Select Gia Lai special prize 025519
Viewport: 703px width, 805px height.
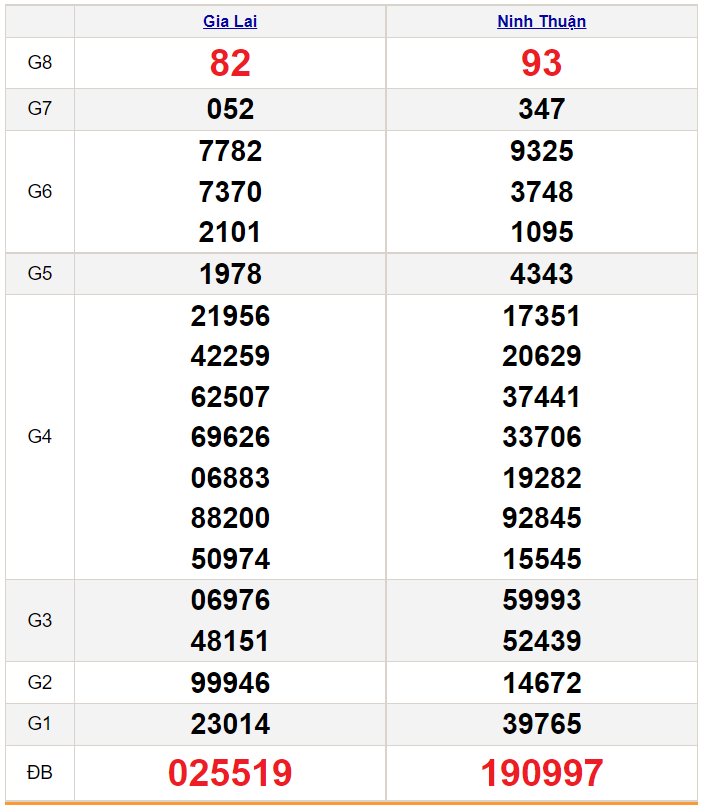(230, 773)
